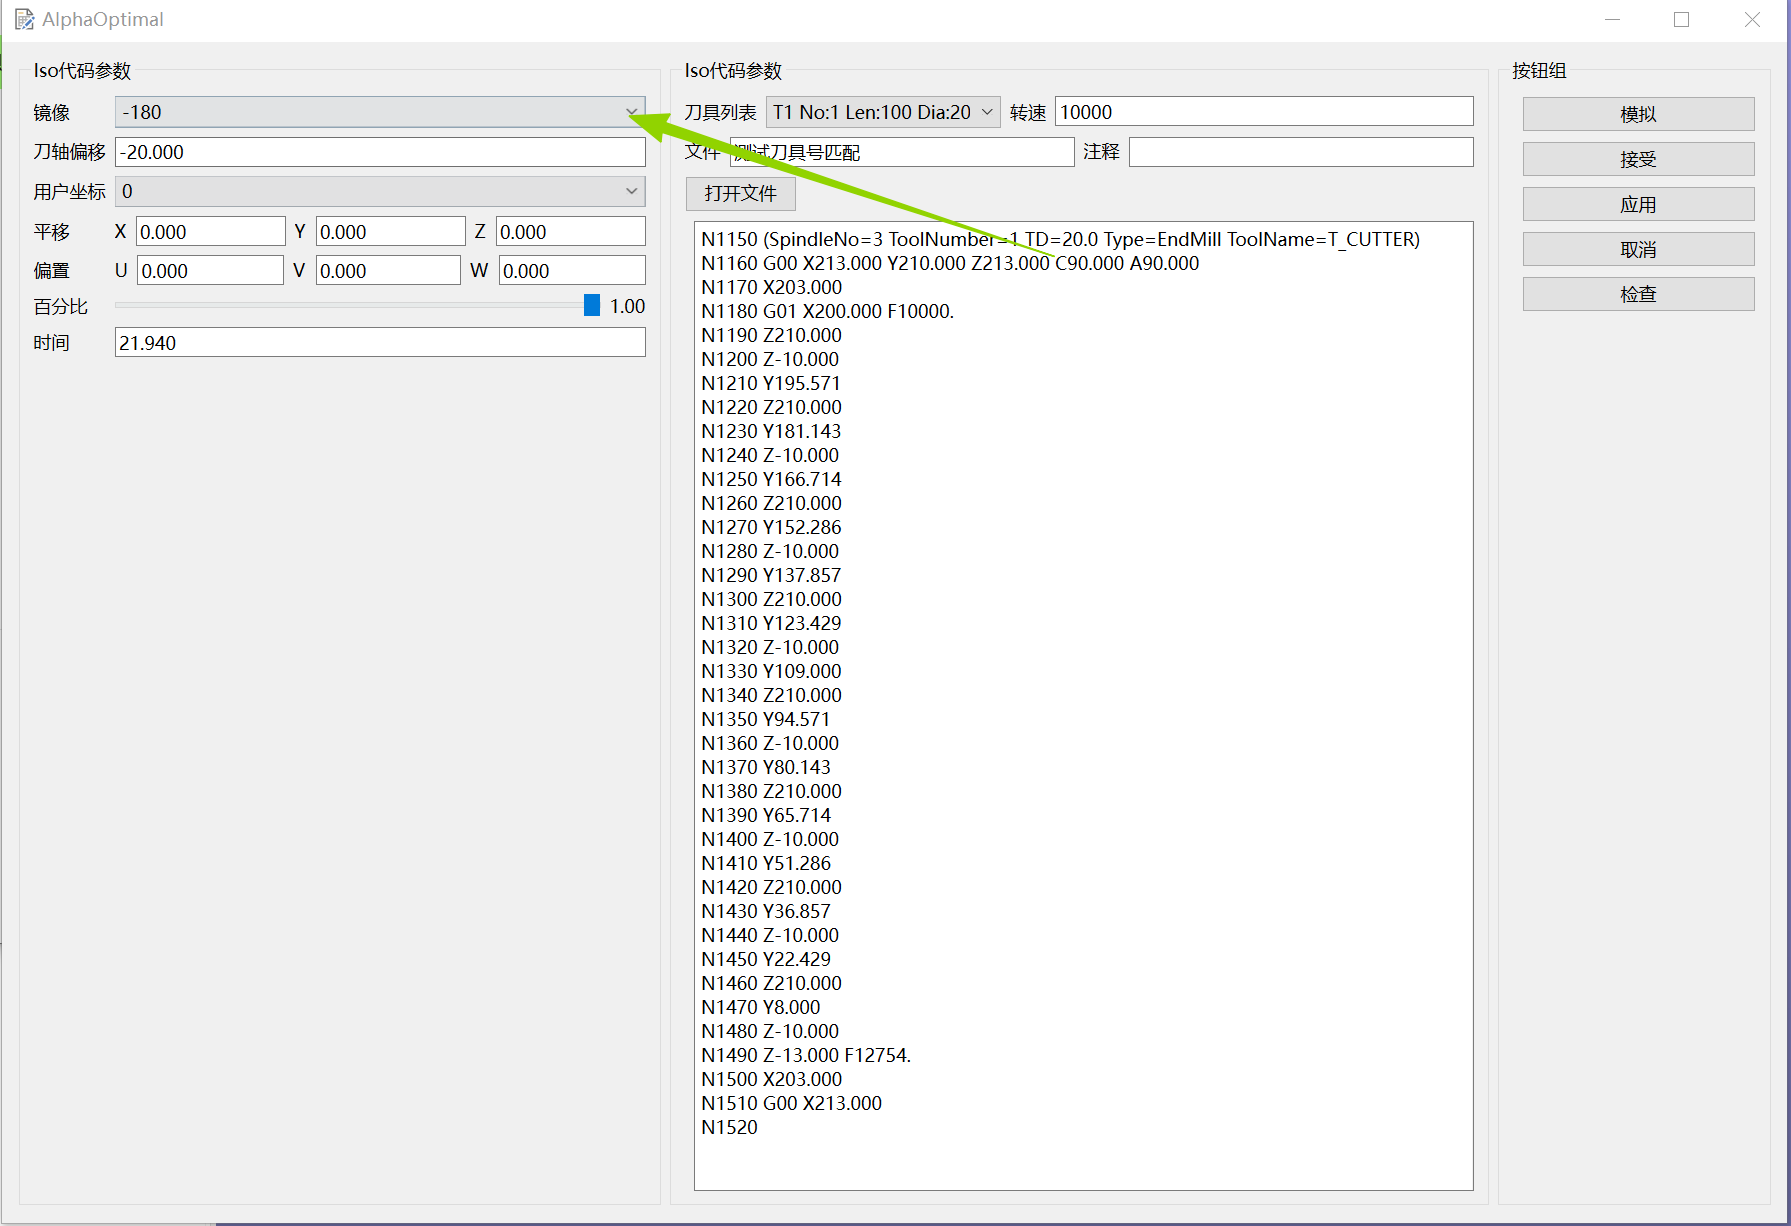
Task: Click the 打开文件 button
Action: 740,193
